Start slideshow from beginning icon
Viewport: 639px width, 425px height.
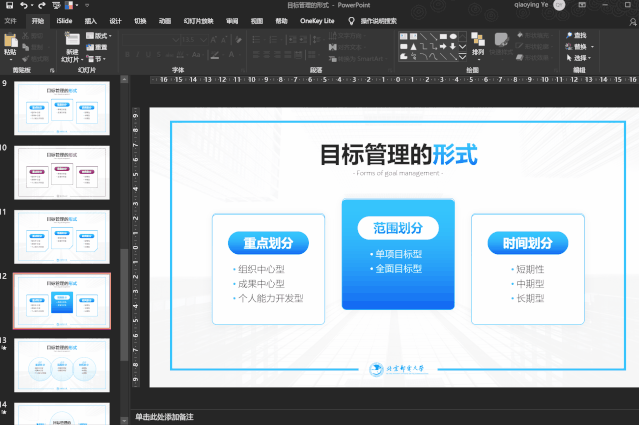[56, 5]
